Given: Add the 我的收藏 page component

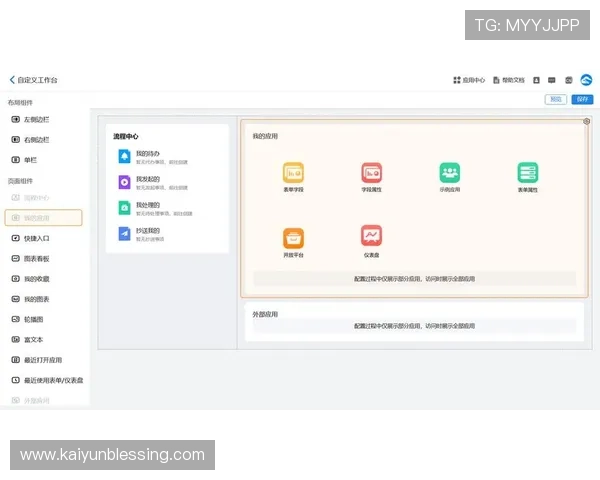Looking at the screenshot, I should point(31,279).
